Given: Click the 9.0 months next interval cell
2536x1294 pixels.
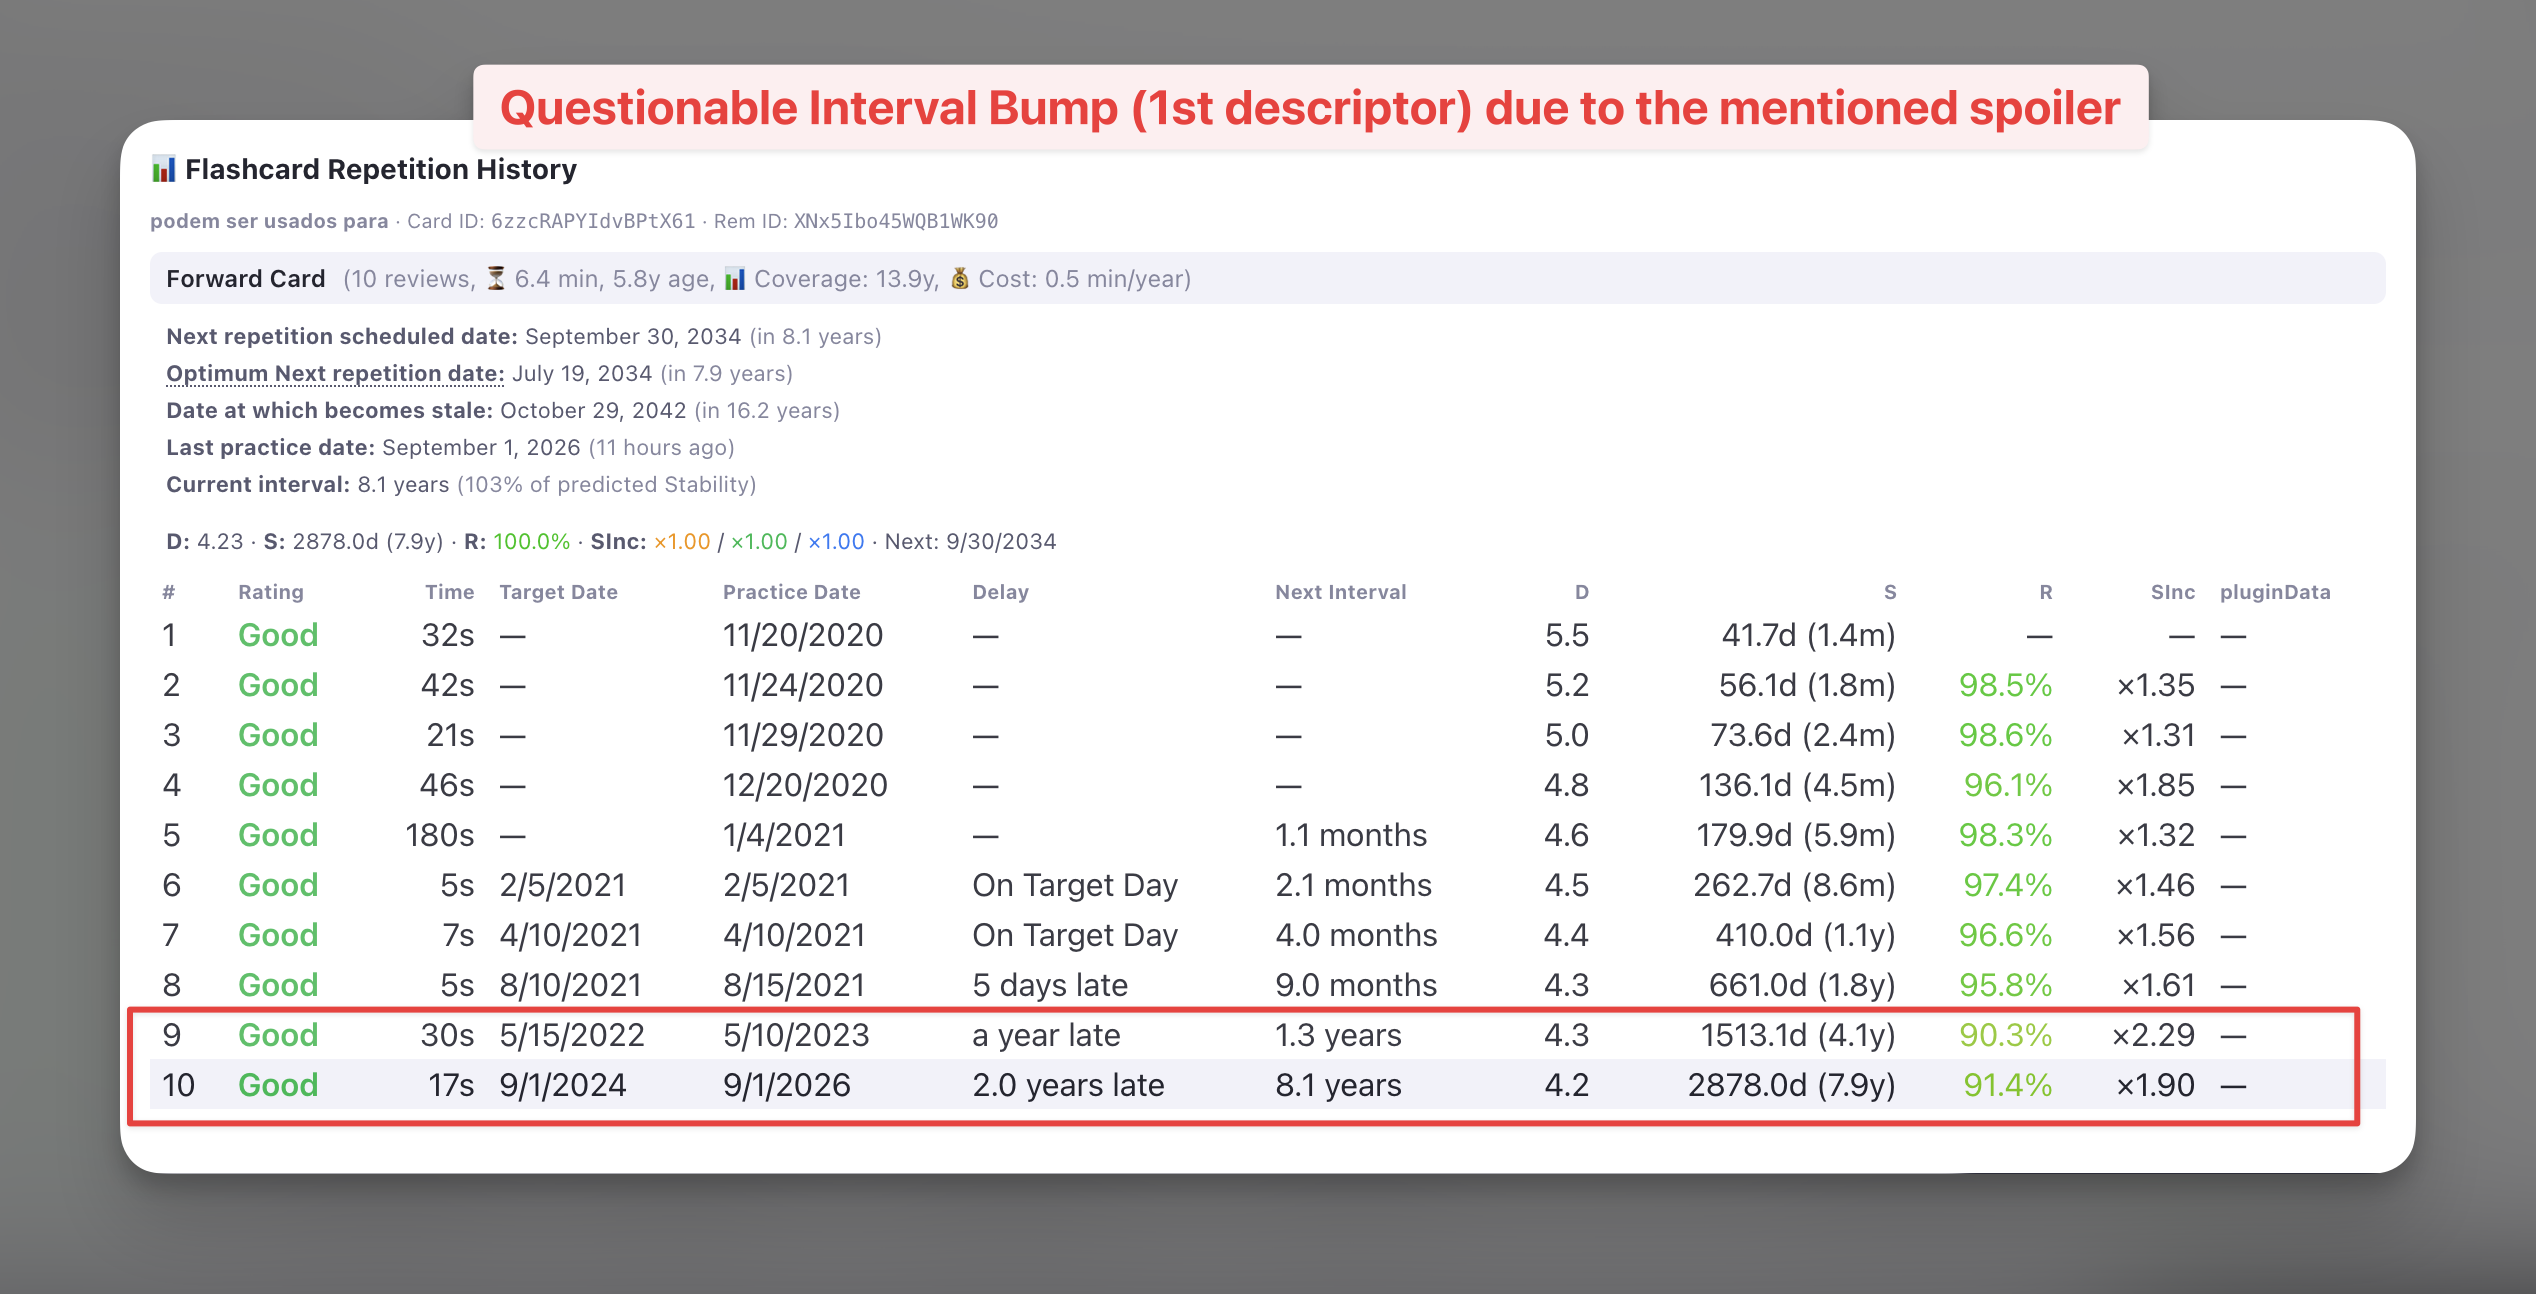Looking at the screenshot, I should 1356,985.
